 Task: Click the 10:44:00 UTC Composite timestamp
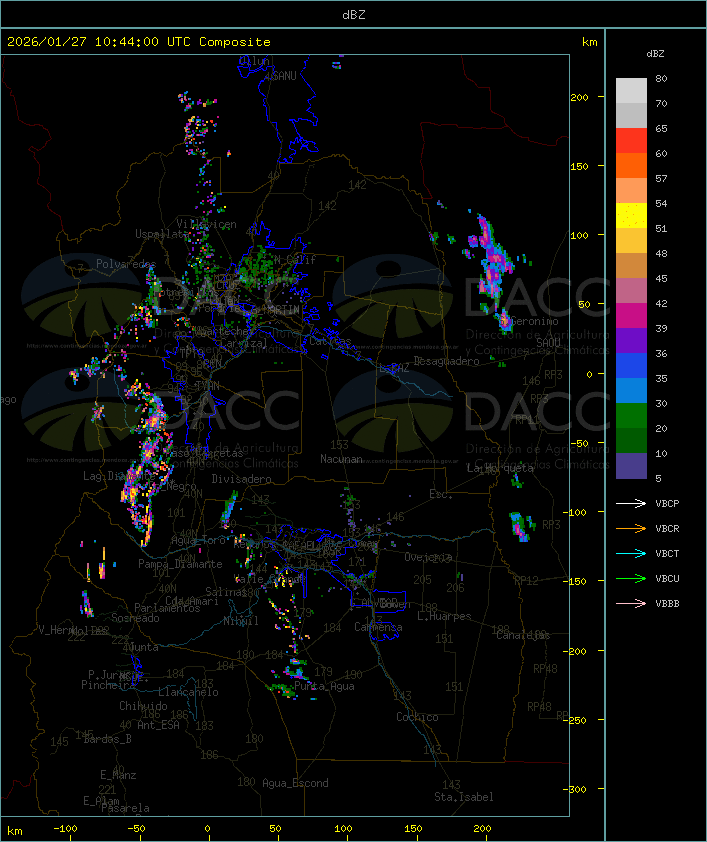[139, 42]
